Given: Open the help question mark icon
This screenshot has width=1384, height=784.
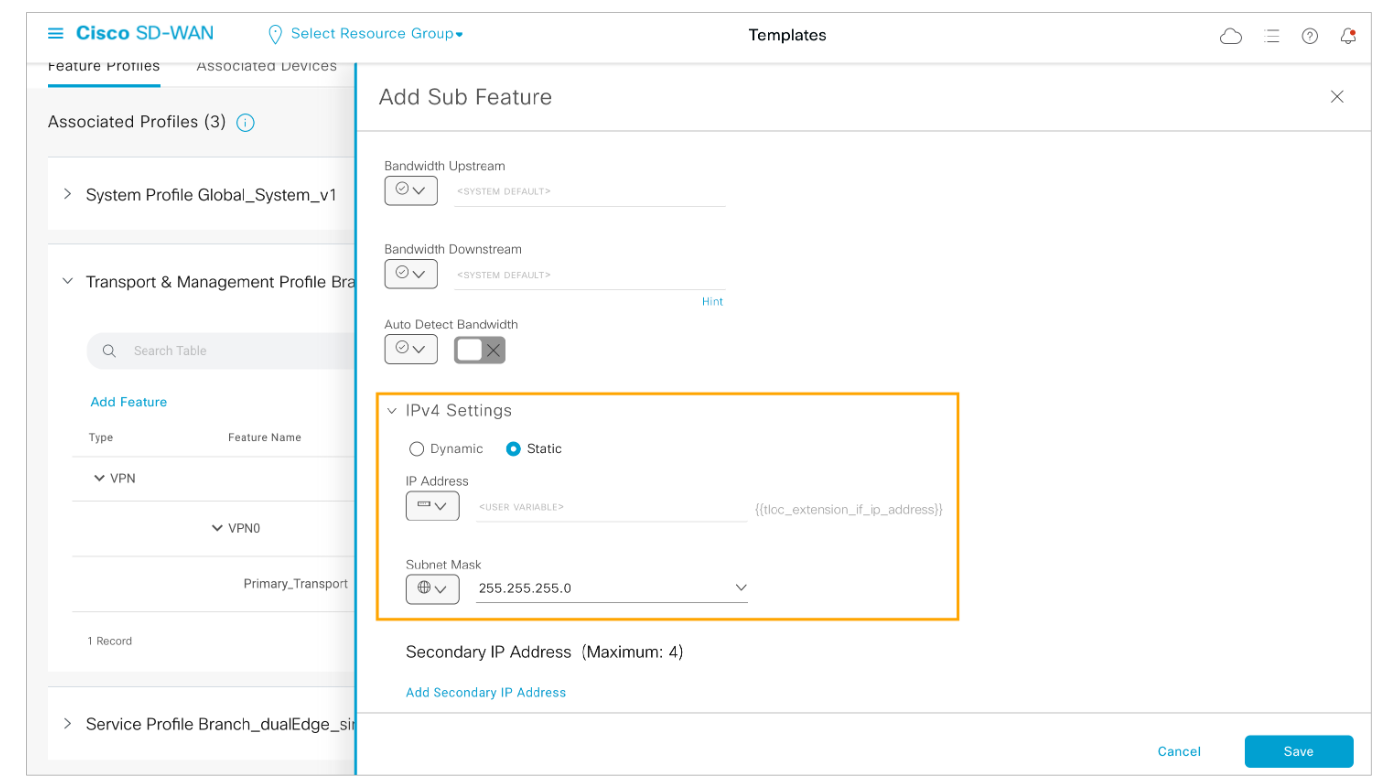Looking at the screenshot, I should 1309,36.
